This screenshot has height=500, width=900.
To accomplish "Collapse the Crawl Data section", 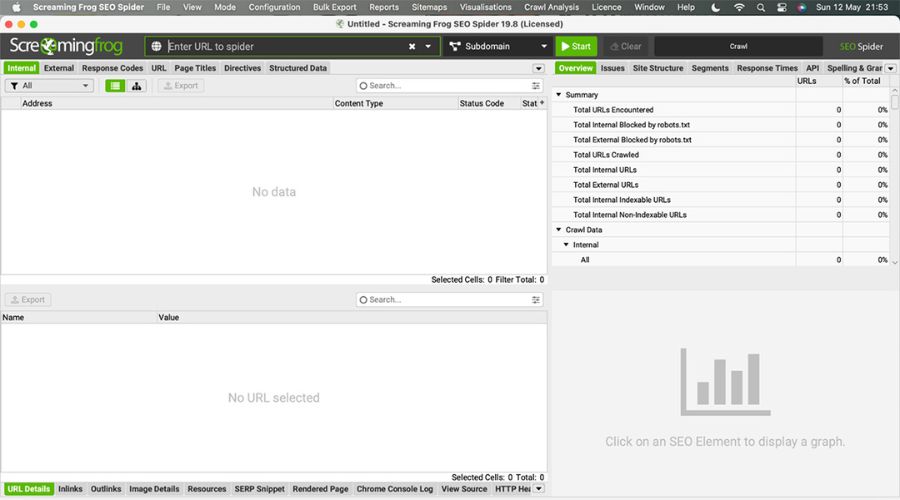I will pyautogui.click(x=559, y=230).
